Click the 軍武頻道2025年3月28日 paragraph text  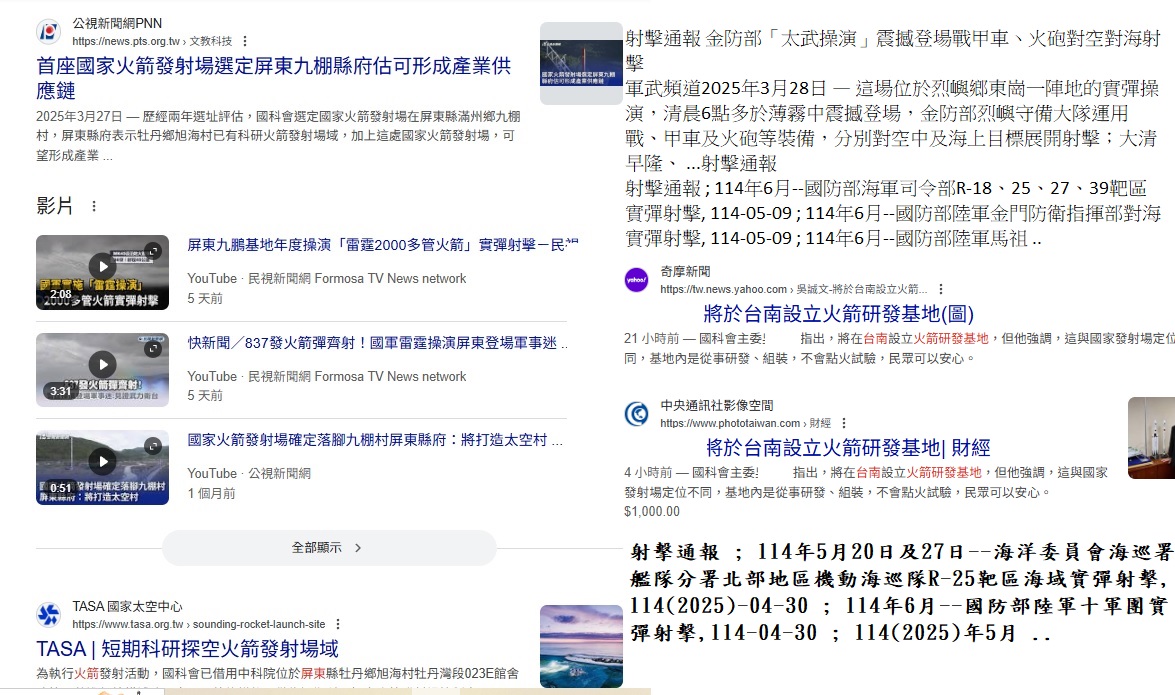pyautogui.click(x=892, y=126)
